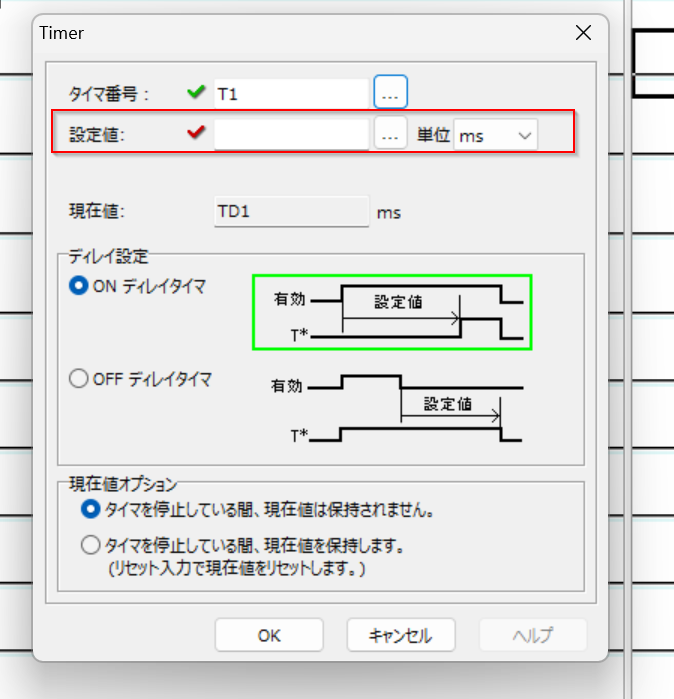The image size is (674, 699).
Task: Click the OFF delay timing diagram
Action: click(396, 409)
